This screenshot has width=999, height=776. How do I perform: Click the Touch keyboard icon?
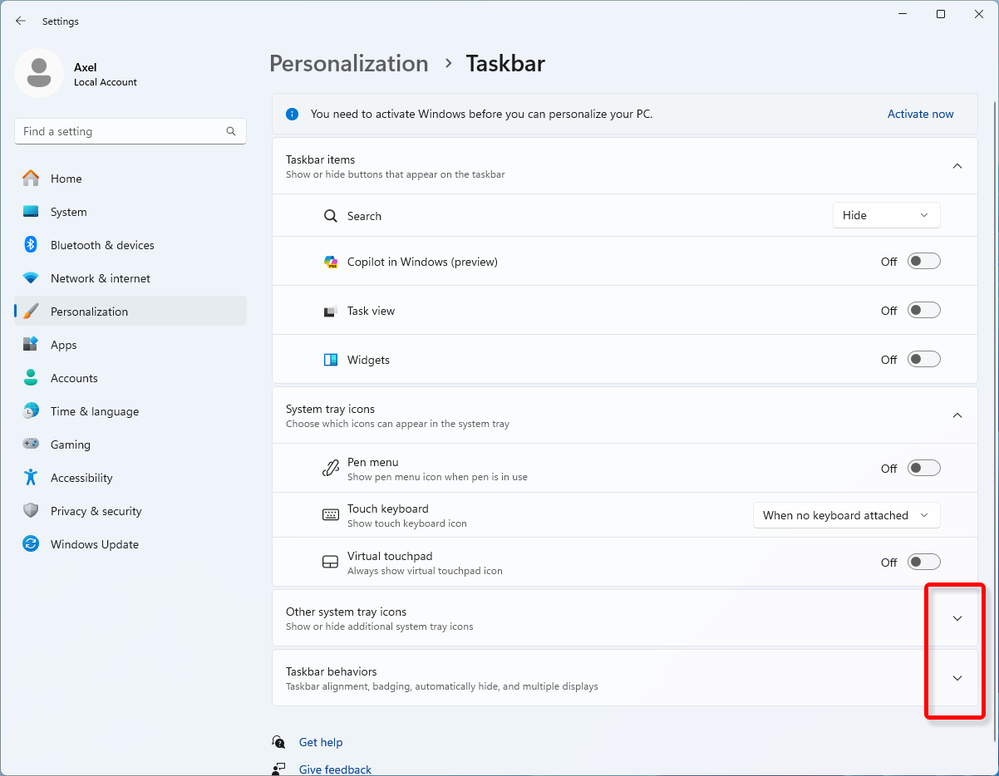pos(330,515)
